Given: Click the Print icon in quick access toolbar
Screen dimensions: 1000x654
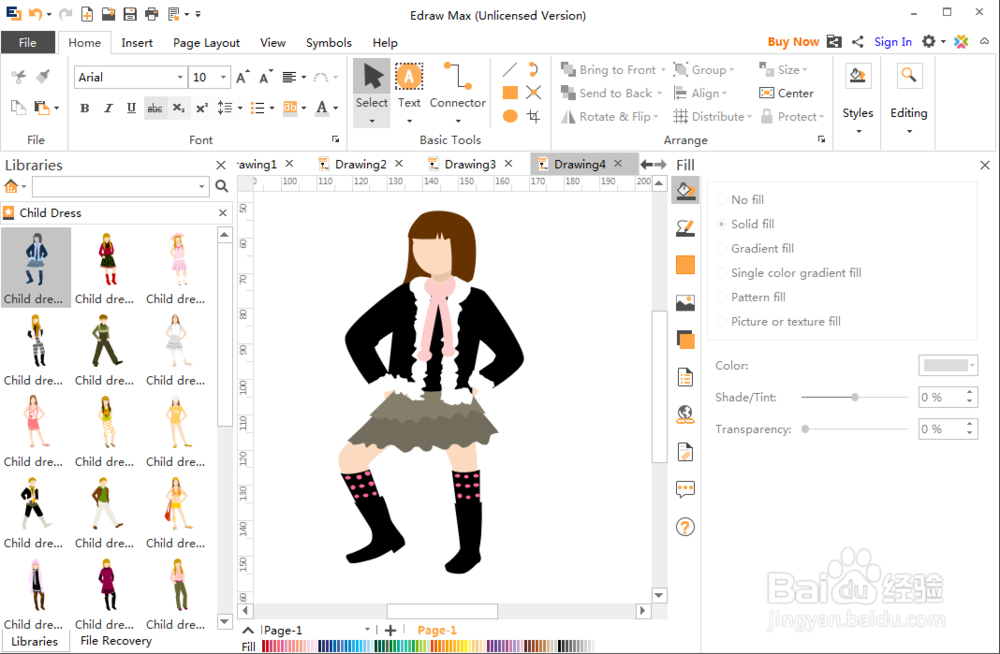Looking at the screenshot, I should coord(152,14).
